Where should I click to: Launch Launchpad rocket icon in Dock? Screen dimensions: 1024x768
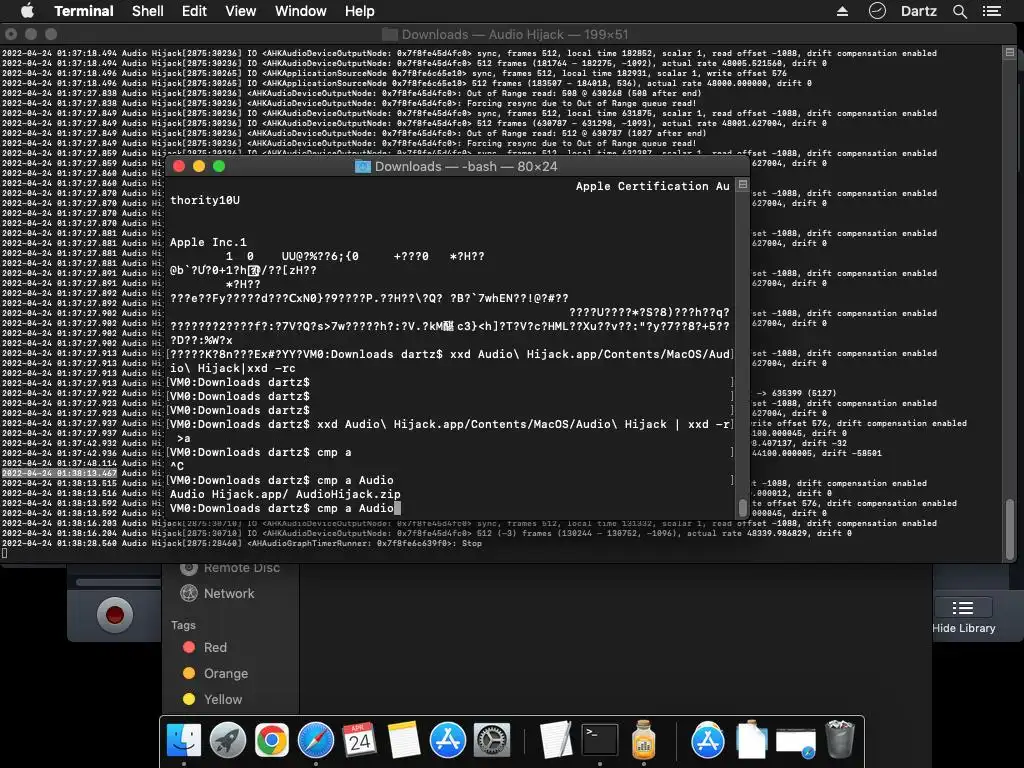pyautogui.click(x=228, y=741)
